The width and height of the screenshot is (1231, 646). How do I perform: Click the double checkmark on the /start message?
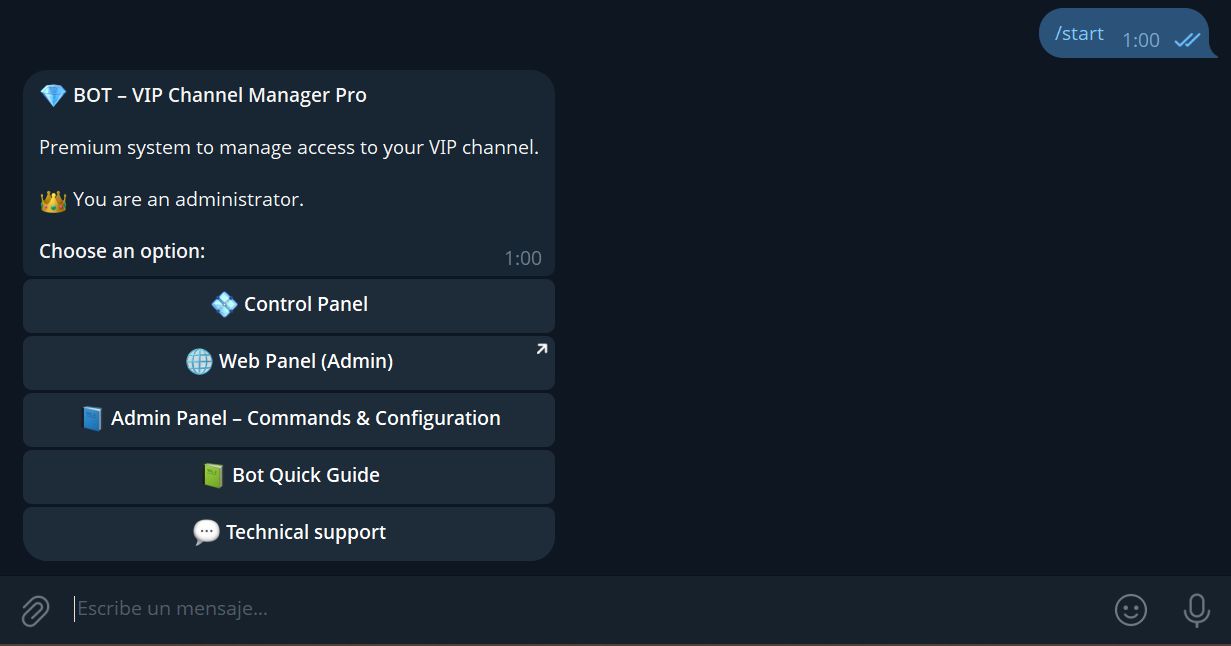(1187, 40)
